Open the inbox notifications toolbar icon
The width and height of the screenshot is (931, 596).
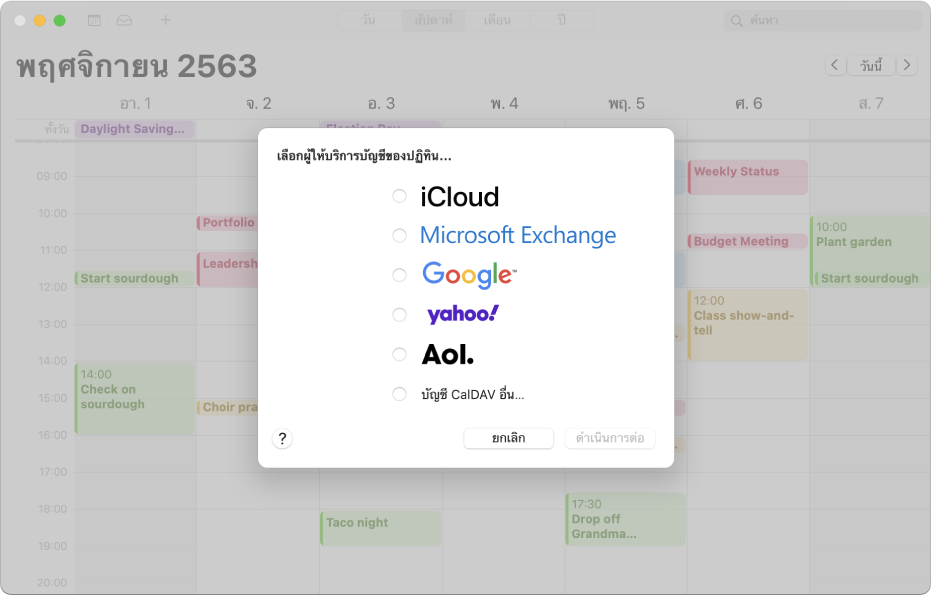click(124, 20)
